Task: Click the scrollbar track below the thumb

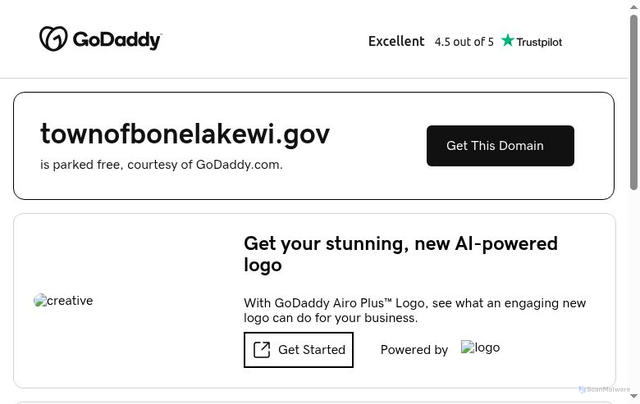Action: coord(634,300)
